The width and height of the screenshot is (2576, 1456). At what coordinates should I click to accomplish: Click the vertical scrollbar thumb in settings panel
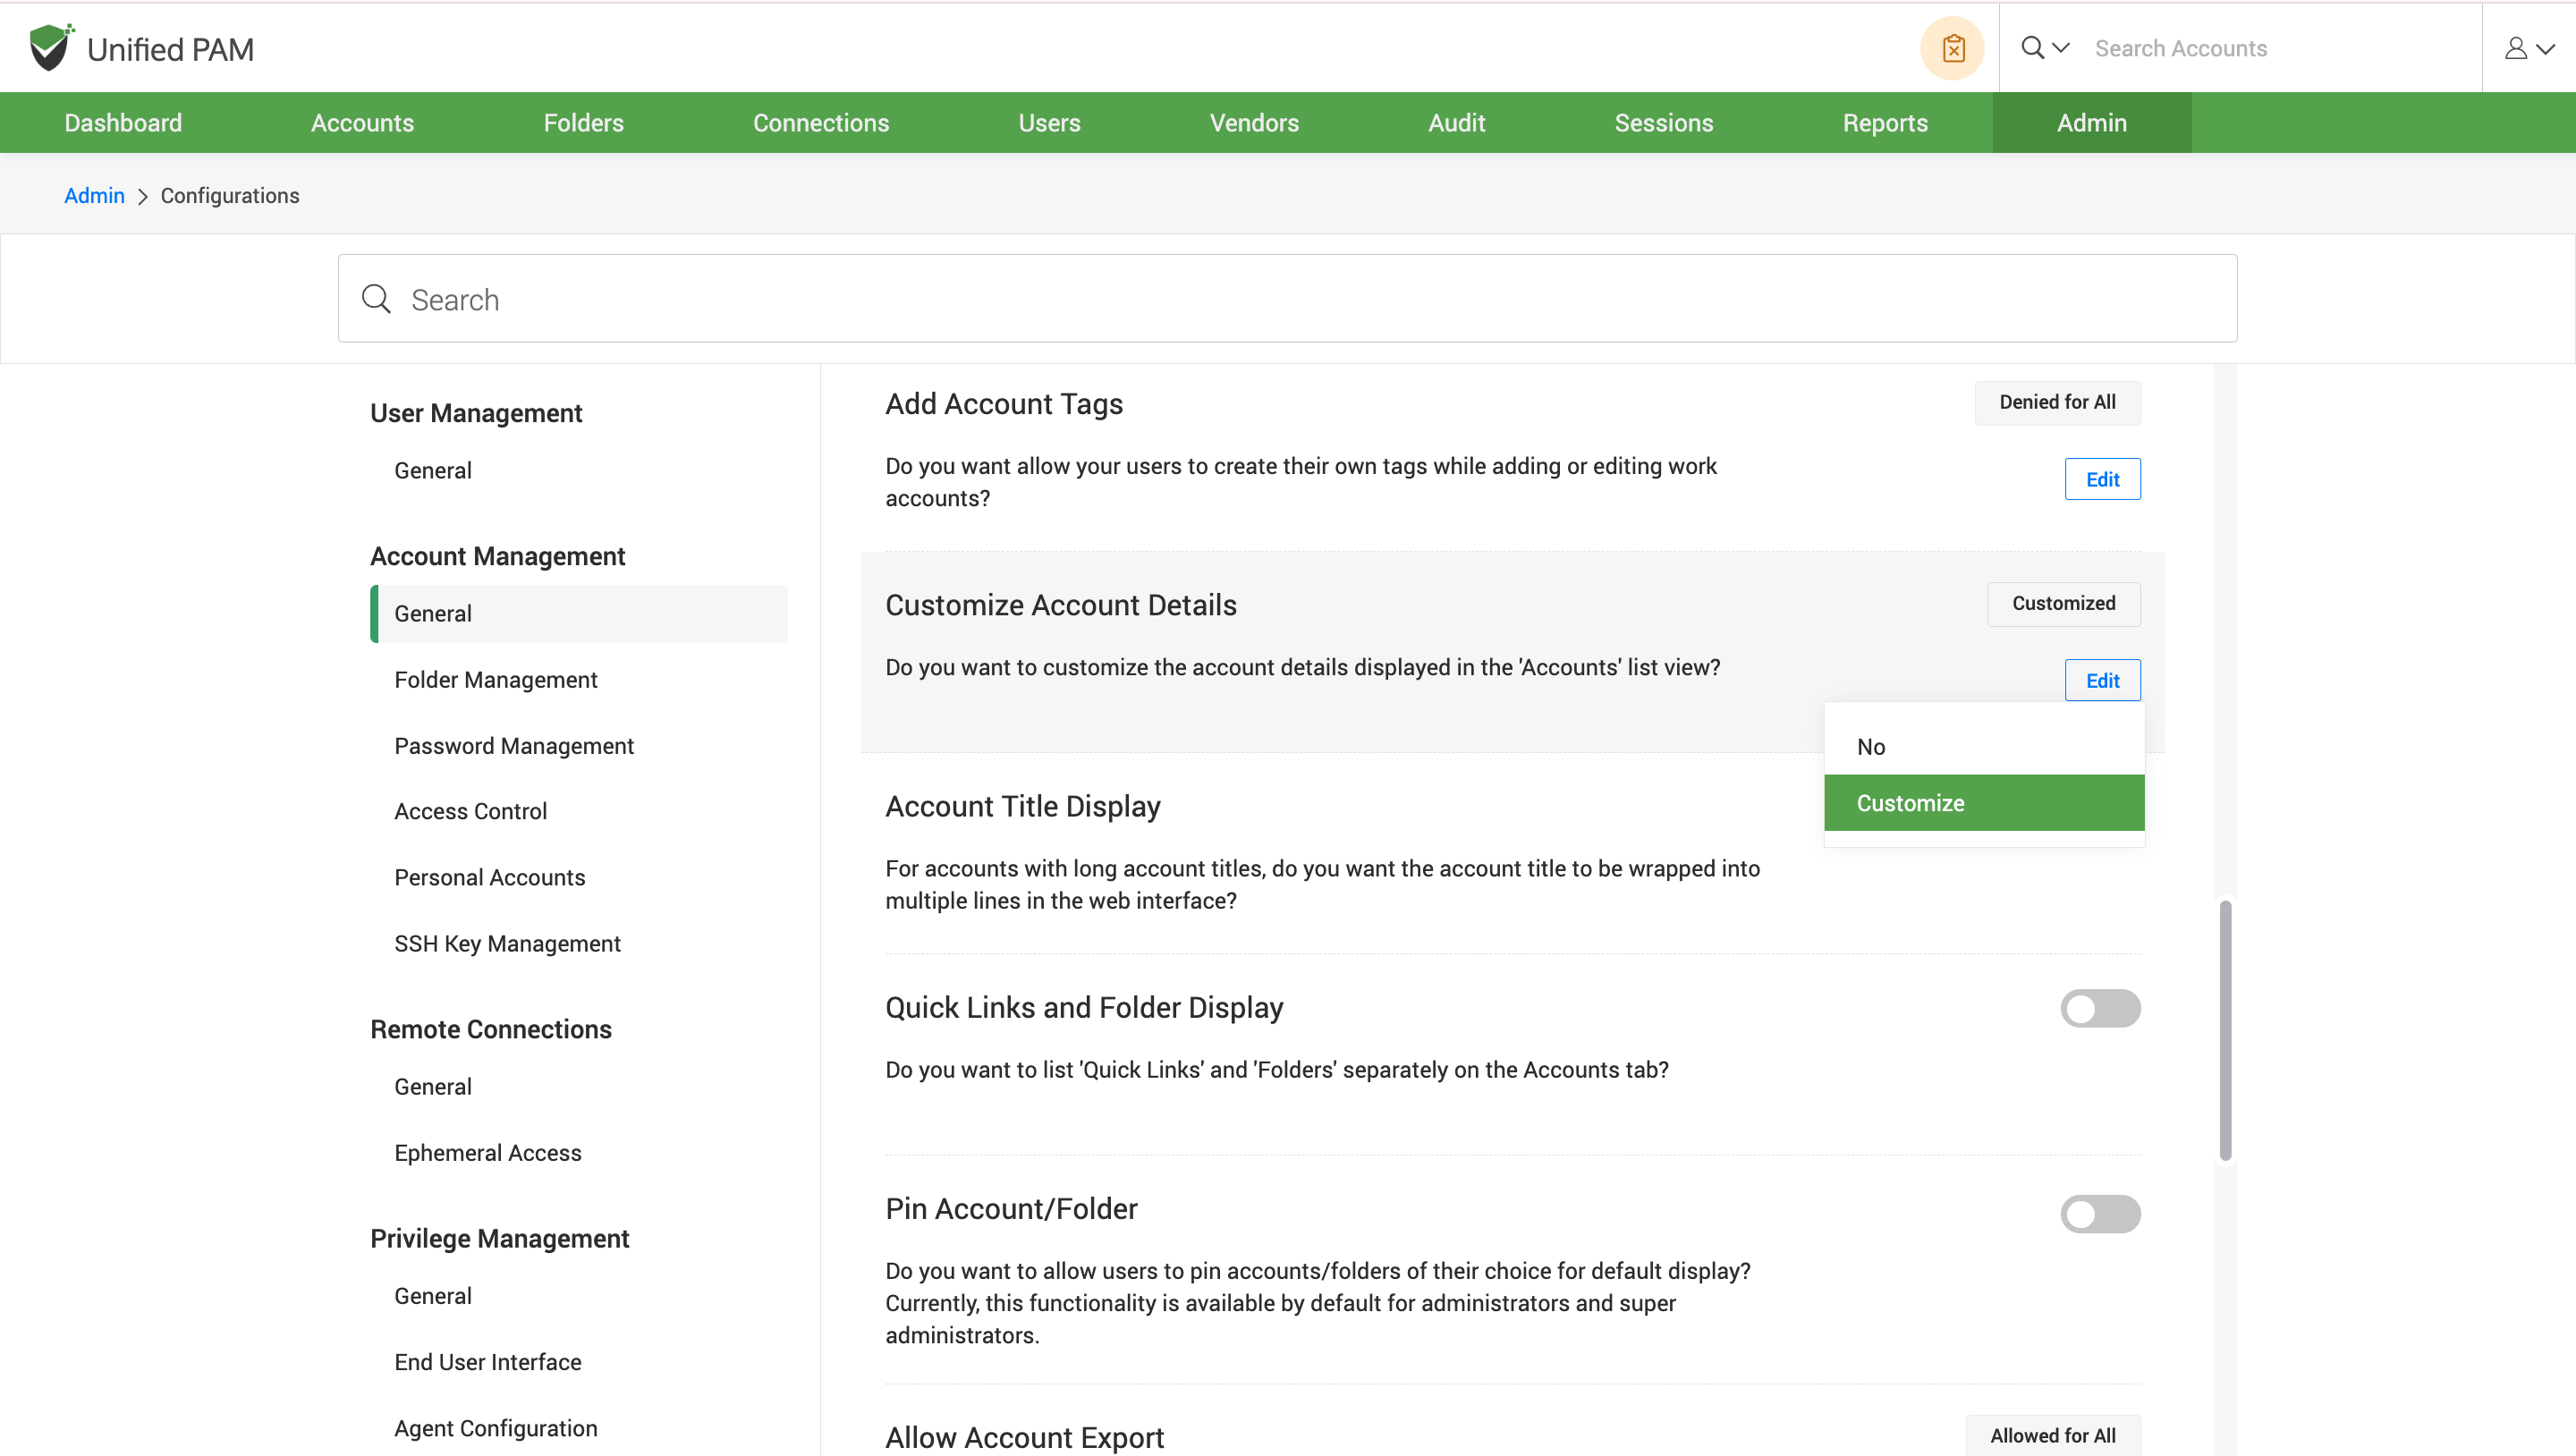(2225, 1030)
